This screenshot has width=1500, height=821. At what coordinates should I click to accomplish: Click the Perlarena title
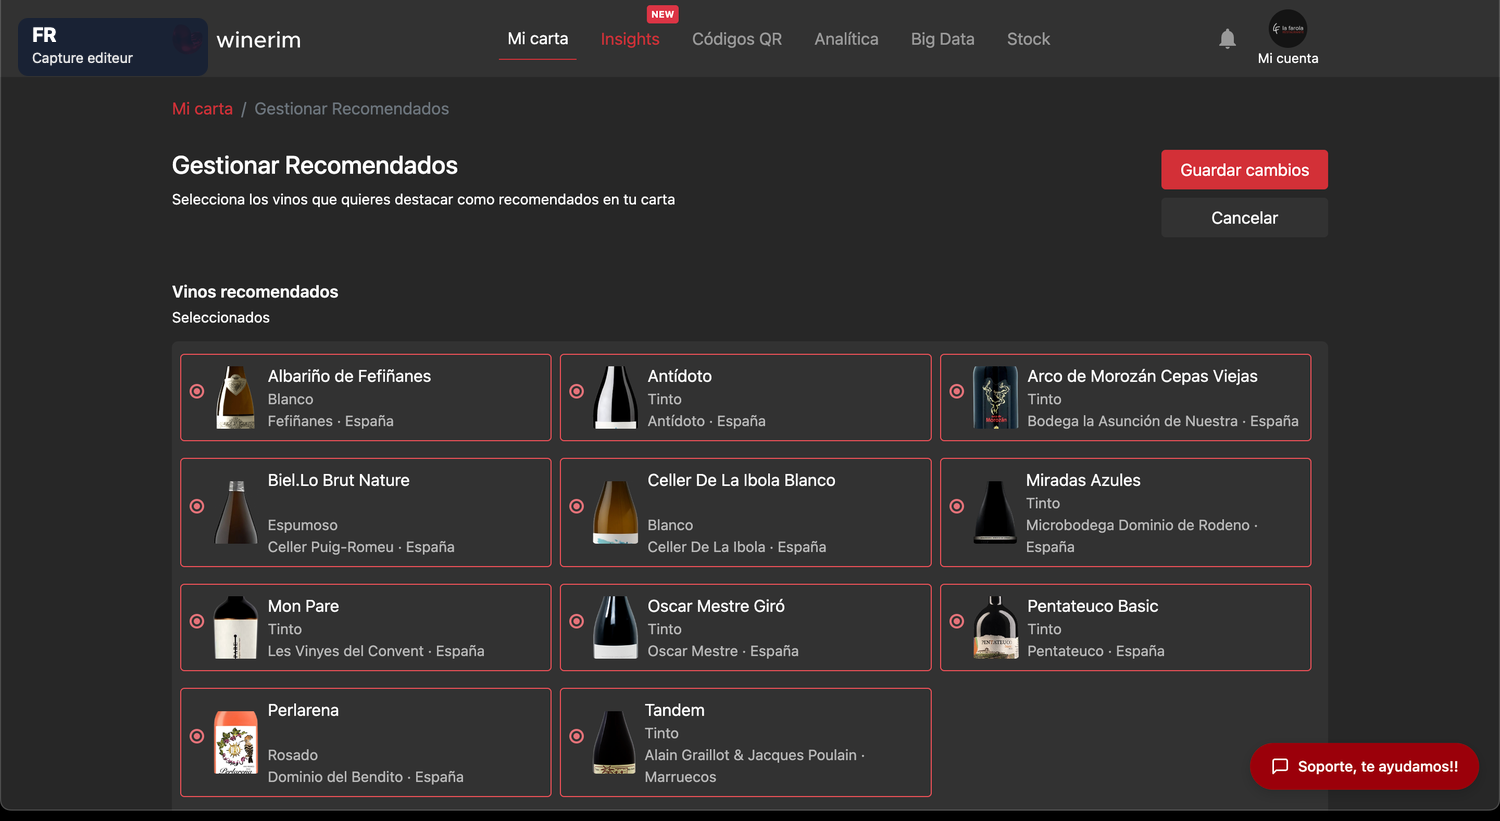[303, 710]
